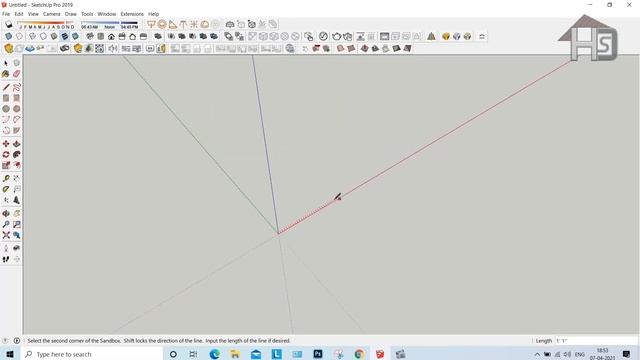
Task: Select the Protractor tool
Action: pos(6,189)
